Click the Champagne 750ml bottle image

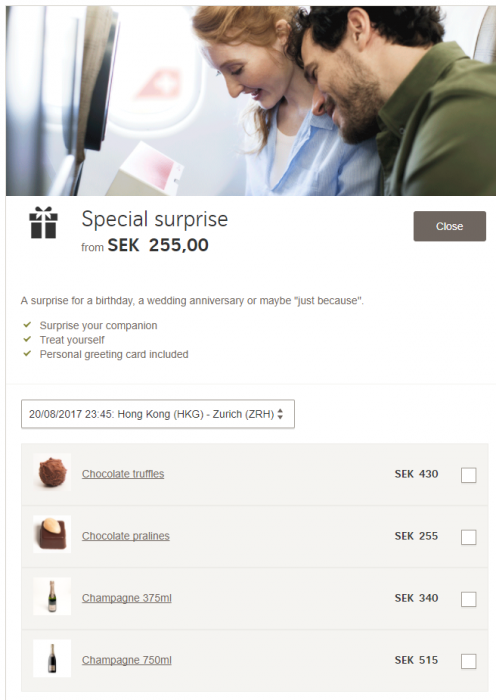coord(52,658)
